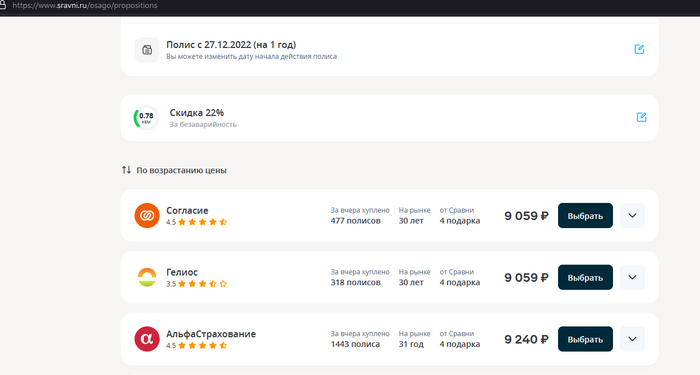Click the АльфаСтрахование company name
This screenshot has height=375, width=700.
click(211, 334)
